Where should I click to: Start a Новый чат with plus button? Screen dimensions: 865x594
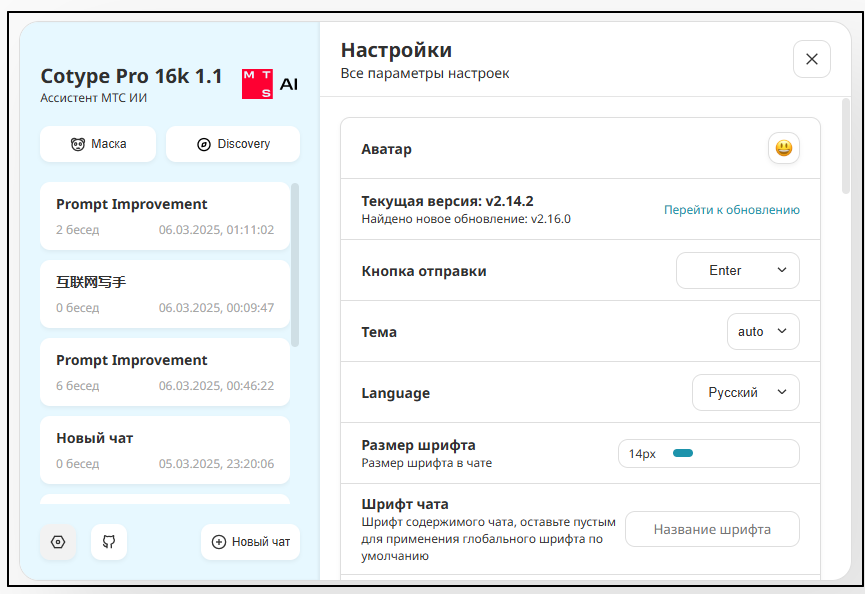(250, 542)
